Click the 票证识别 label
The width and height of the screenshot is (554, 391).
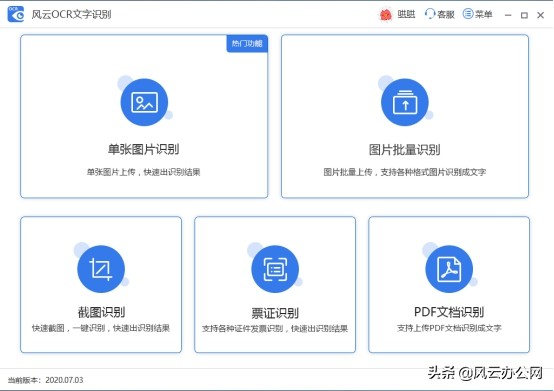[275, 313]
